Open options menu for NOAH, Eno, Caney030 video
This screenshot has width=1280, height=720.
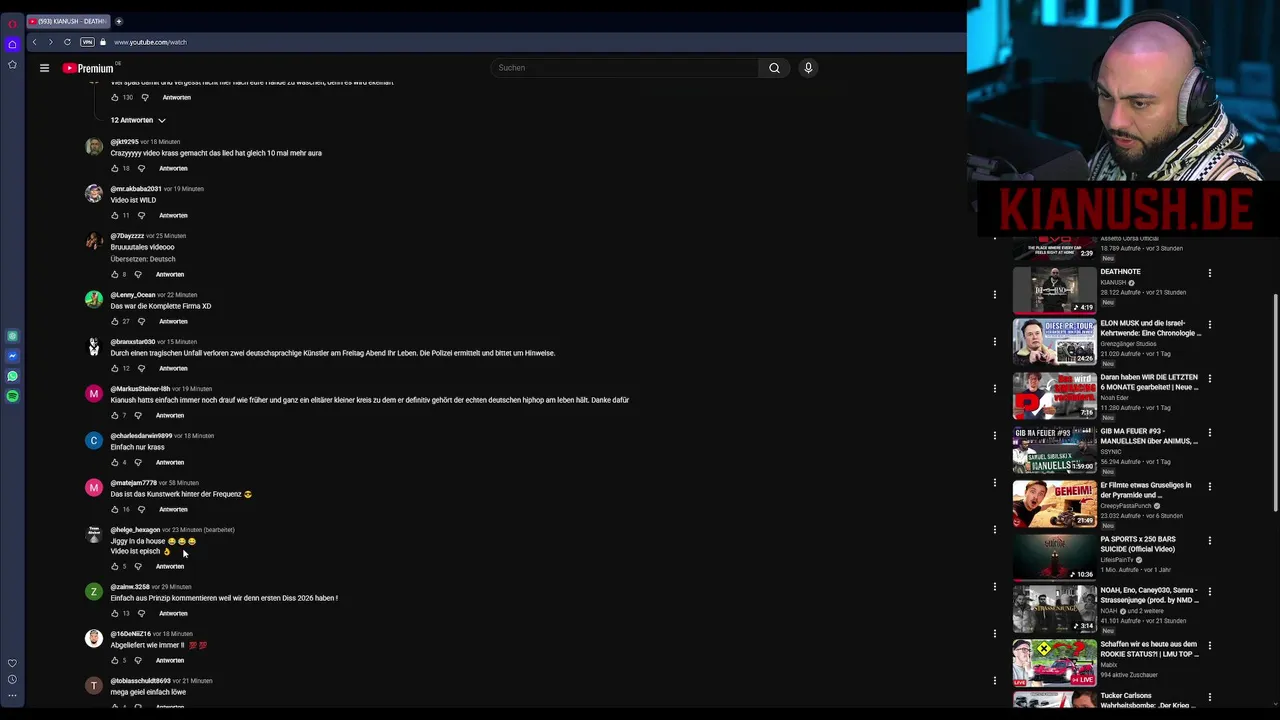[x=1209, y=592]
